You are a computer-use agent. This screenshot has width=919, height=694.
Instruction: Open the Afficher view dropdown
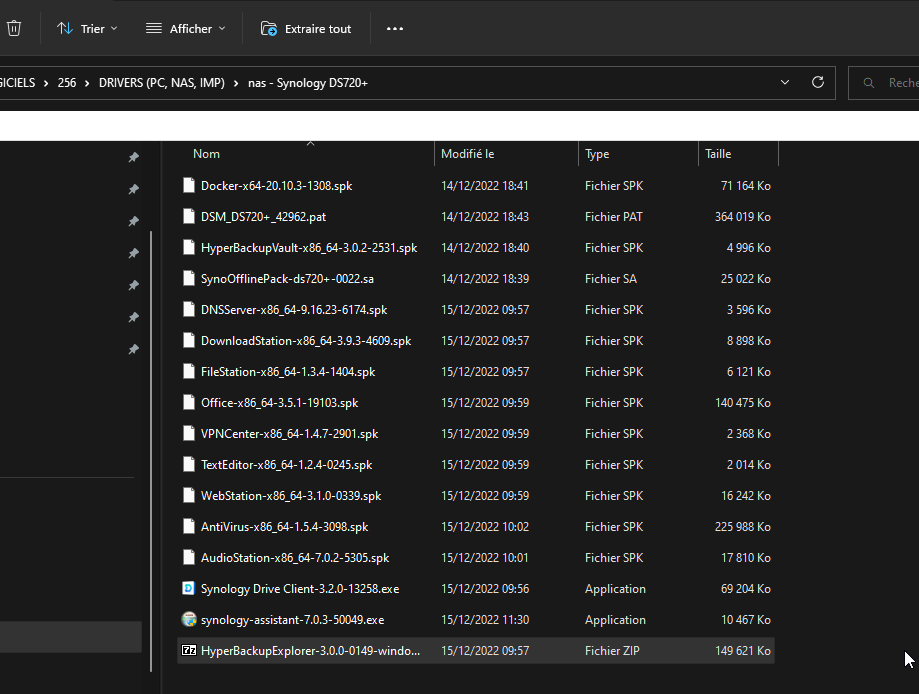(x=186, y=29)
